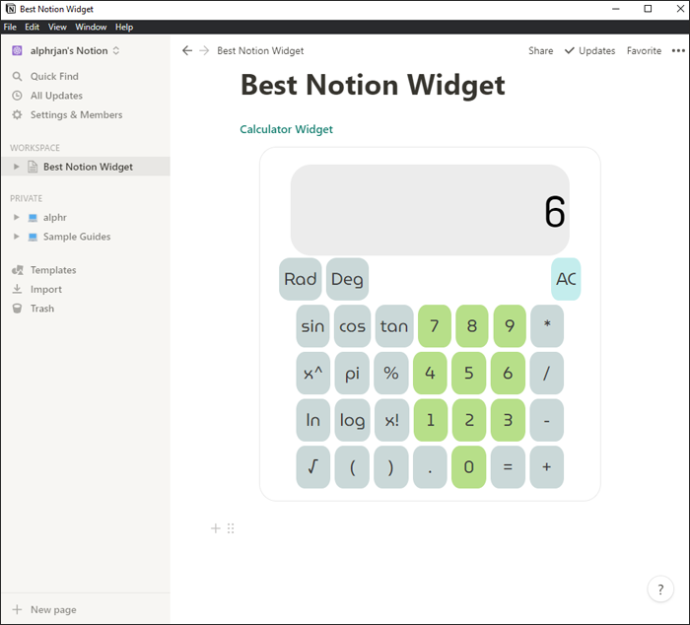The image size is (690, 625).
Task: Expand the Best Notion Widget tree arrow
Action: pyautogui.click(x=16, y=167)
